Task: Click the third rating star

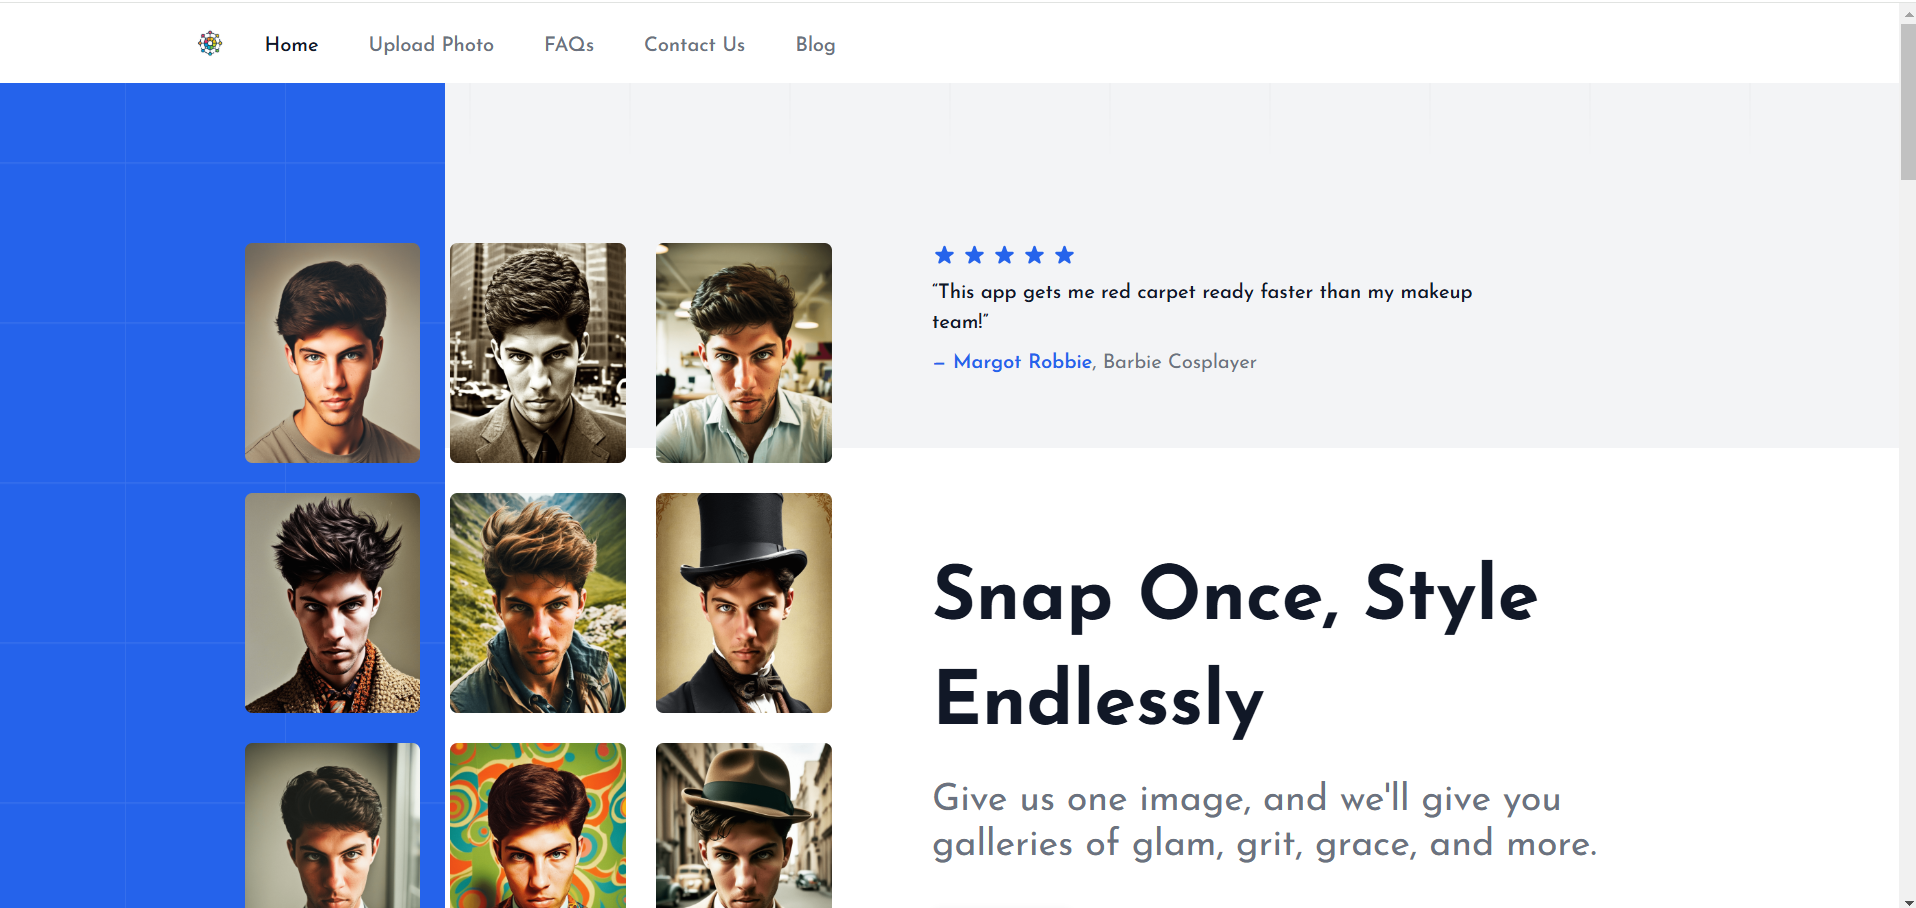Action: [1004, 255]
